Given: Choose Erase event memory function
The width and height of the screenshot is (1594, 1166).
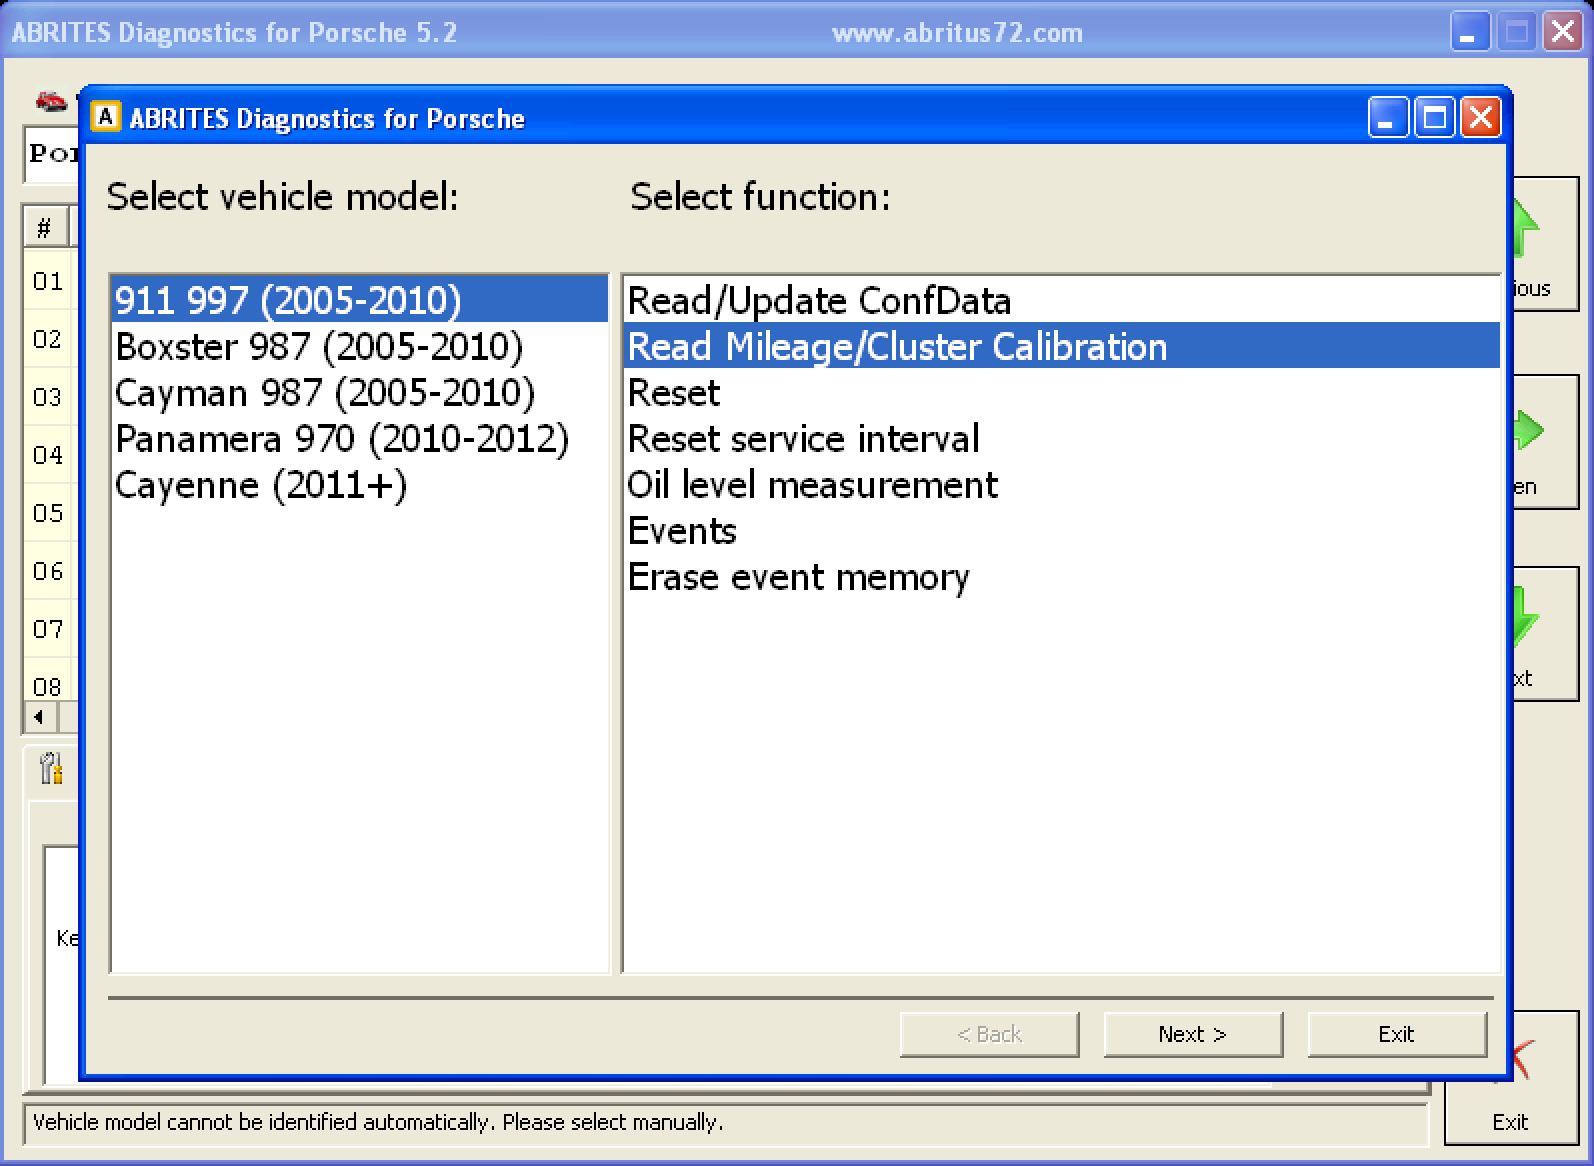Looking at the screenshot, I should pos(1062,576).
